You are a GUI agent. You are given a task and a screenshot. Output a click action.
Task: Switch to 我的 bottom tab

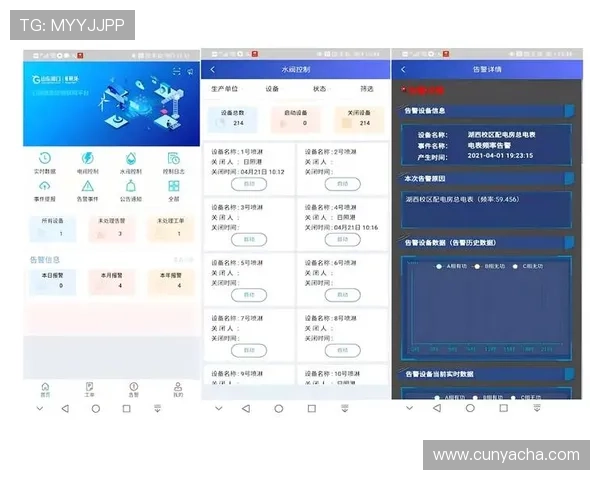coord(178,390)
